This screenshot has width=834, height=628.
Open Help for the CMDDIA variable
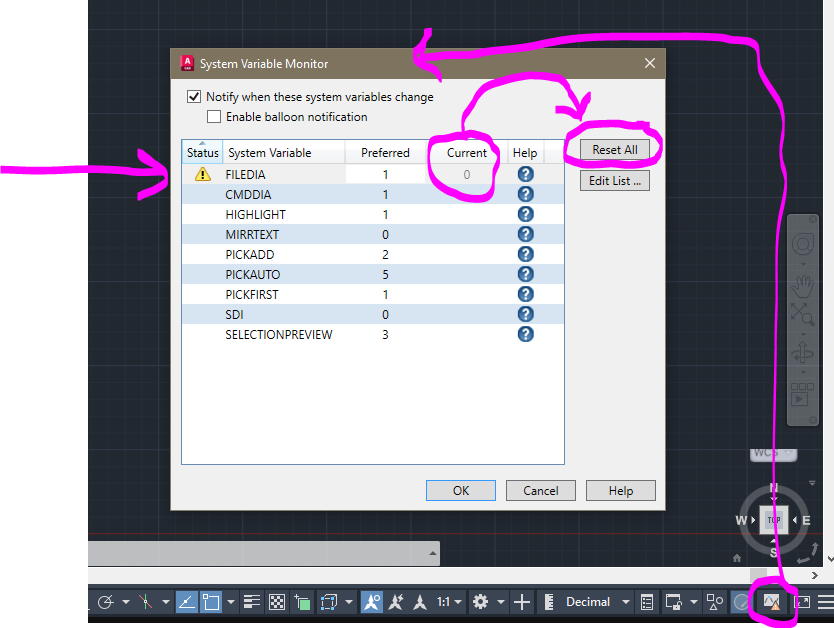coord(525,194)
